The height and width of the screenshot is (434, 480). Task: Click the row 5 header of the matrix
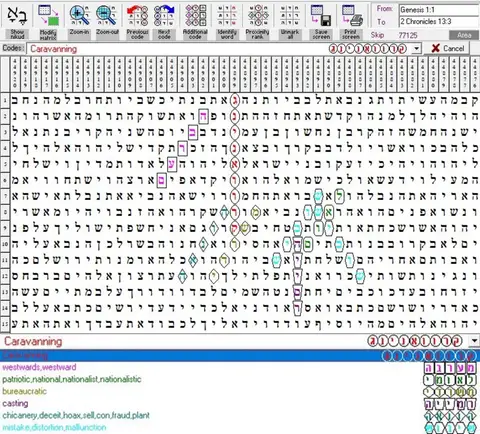tap(5, 164)
